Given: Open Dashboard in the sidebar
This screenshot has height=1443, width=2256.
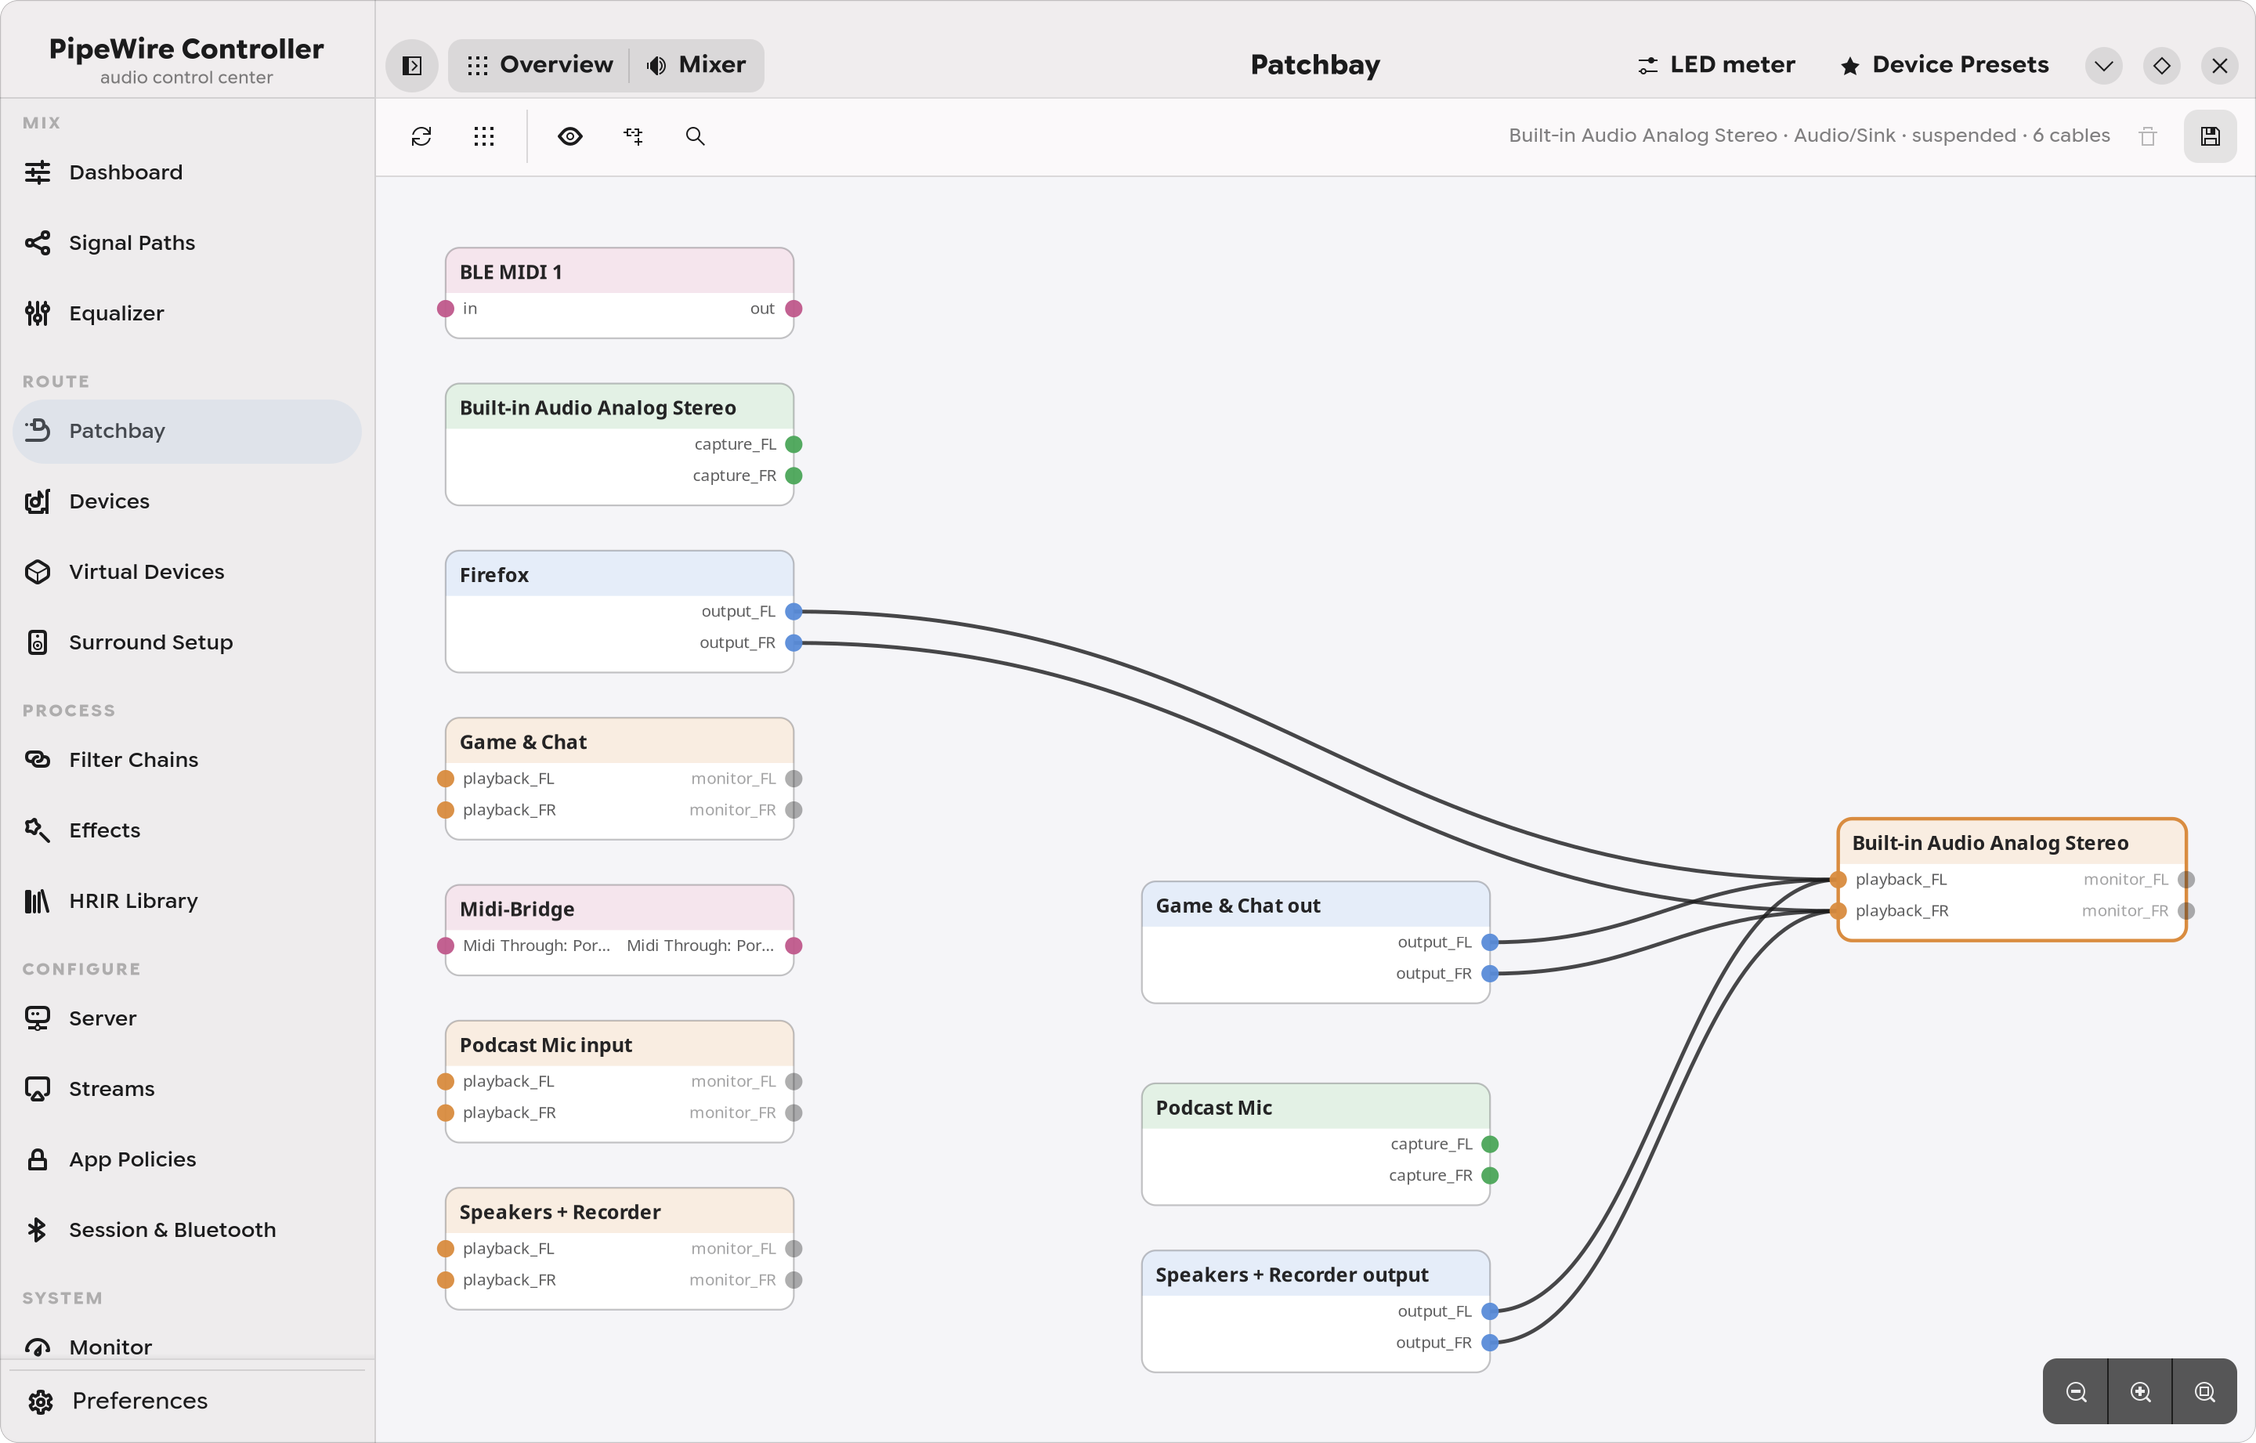Looking at the screenshot, I should coord(187,172).
